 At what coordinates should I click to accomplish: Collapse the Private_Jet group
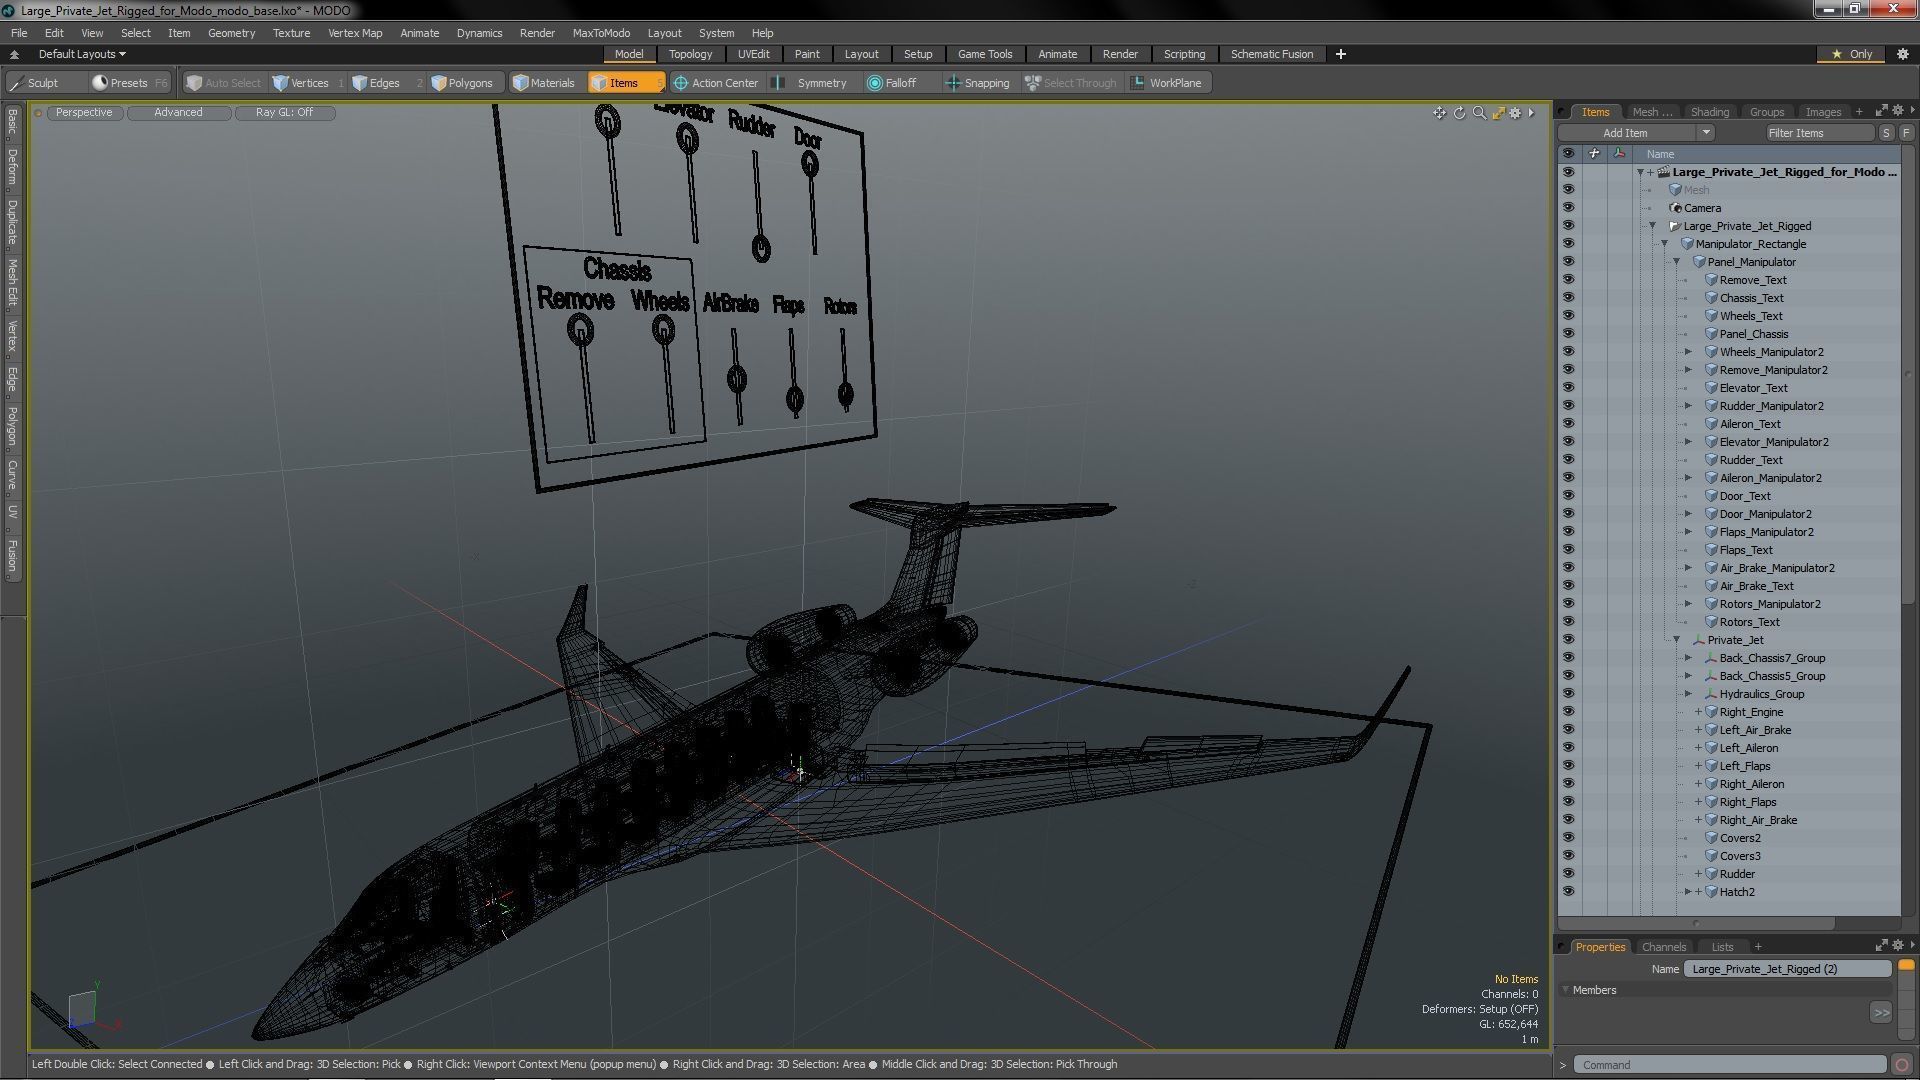(1677, 640)
